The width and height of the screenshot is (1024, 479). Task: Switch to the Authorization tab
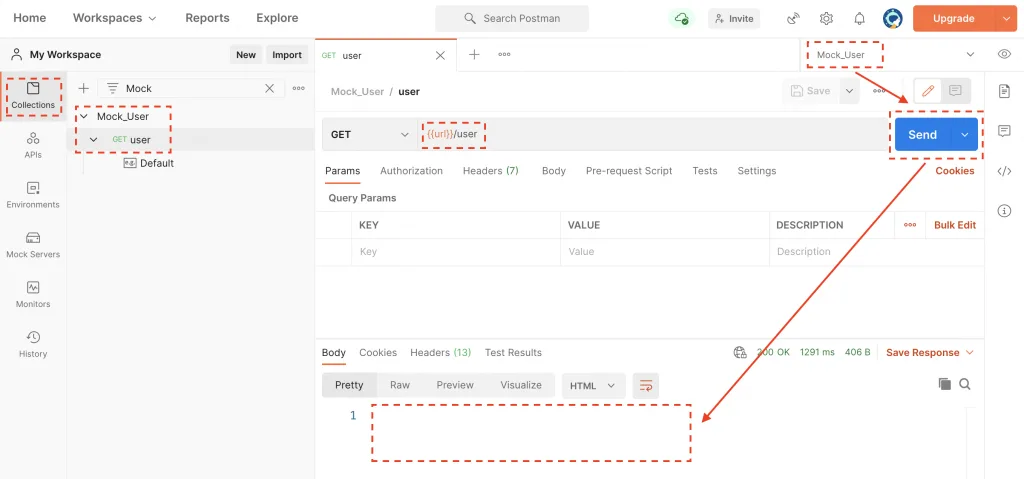[411, 171]
